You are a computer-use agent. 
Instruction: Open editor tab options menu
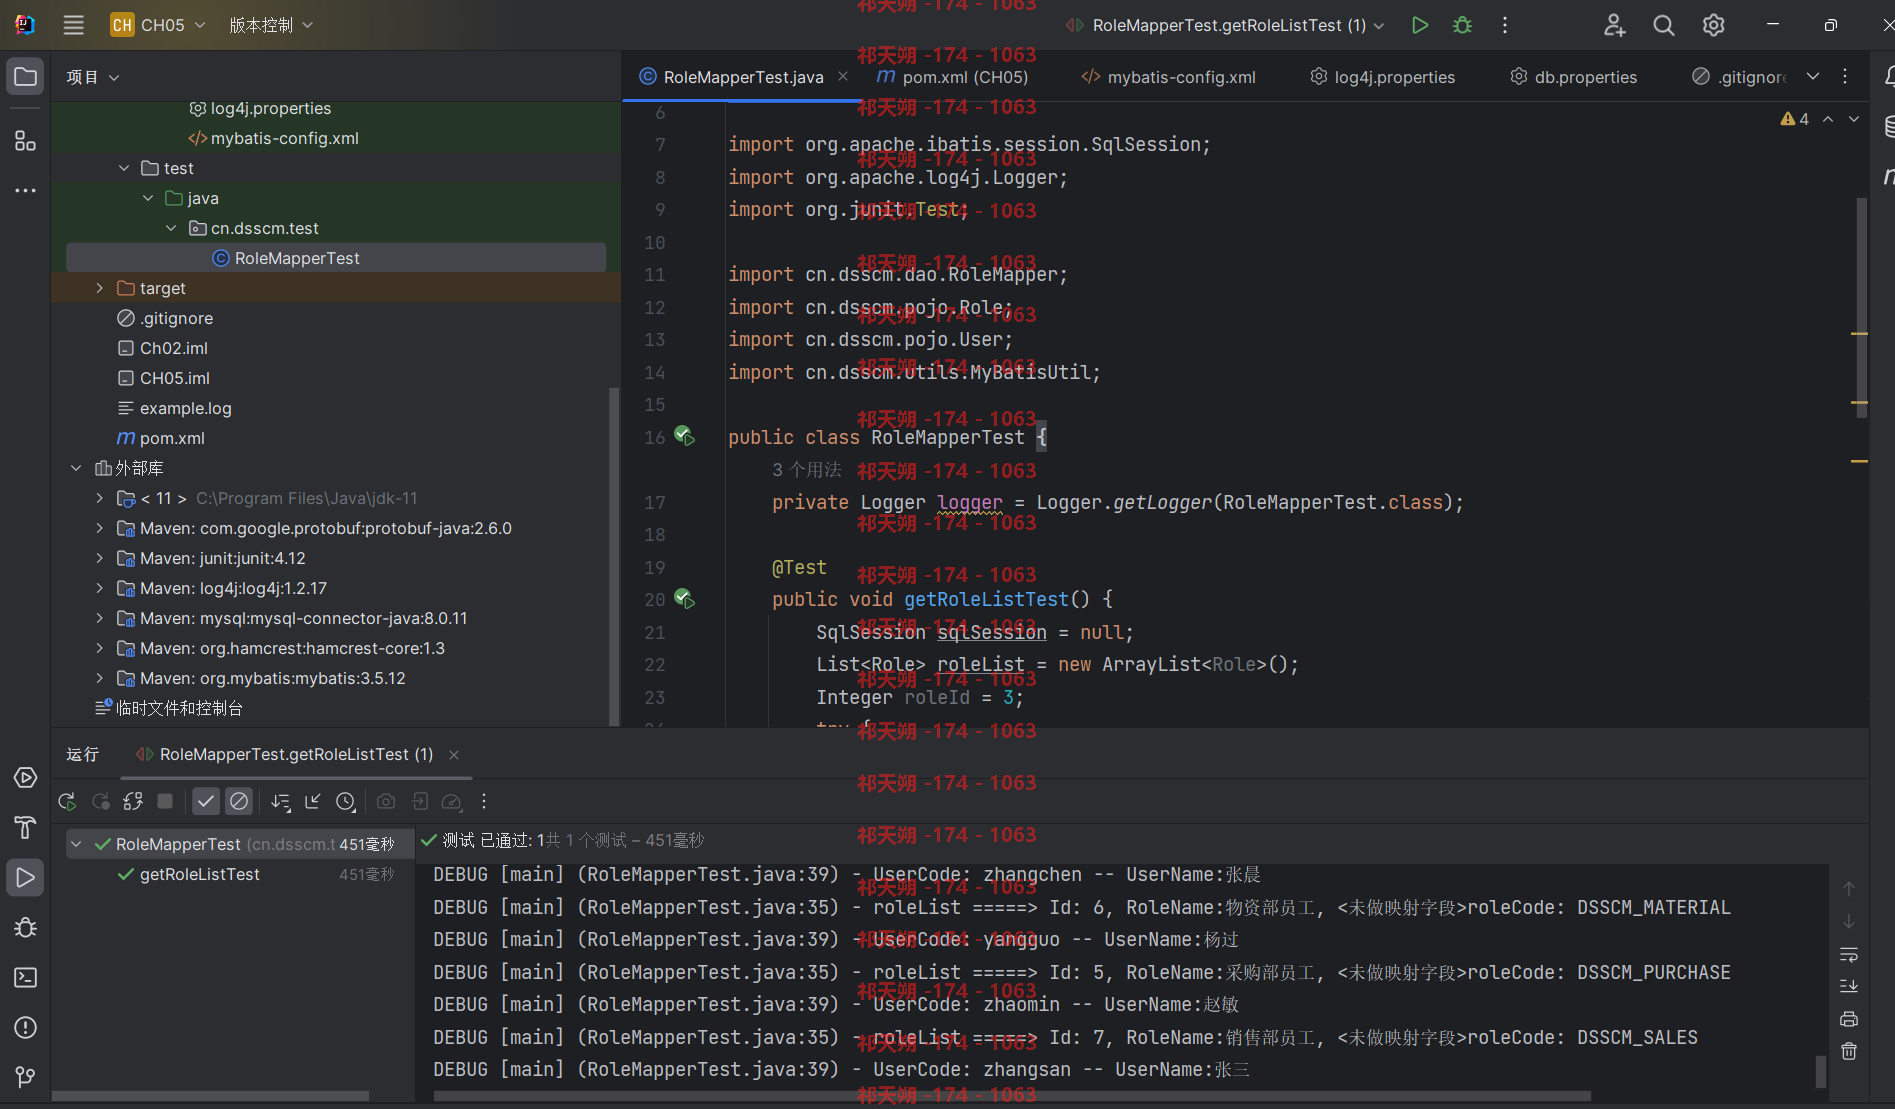click(x=1845, y=76)
